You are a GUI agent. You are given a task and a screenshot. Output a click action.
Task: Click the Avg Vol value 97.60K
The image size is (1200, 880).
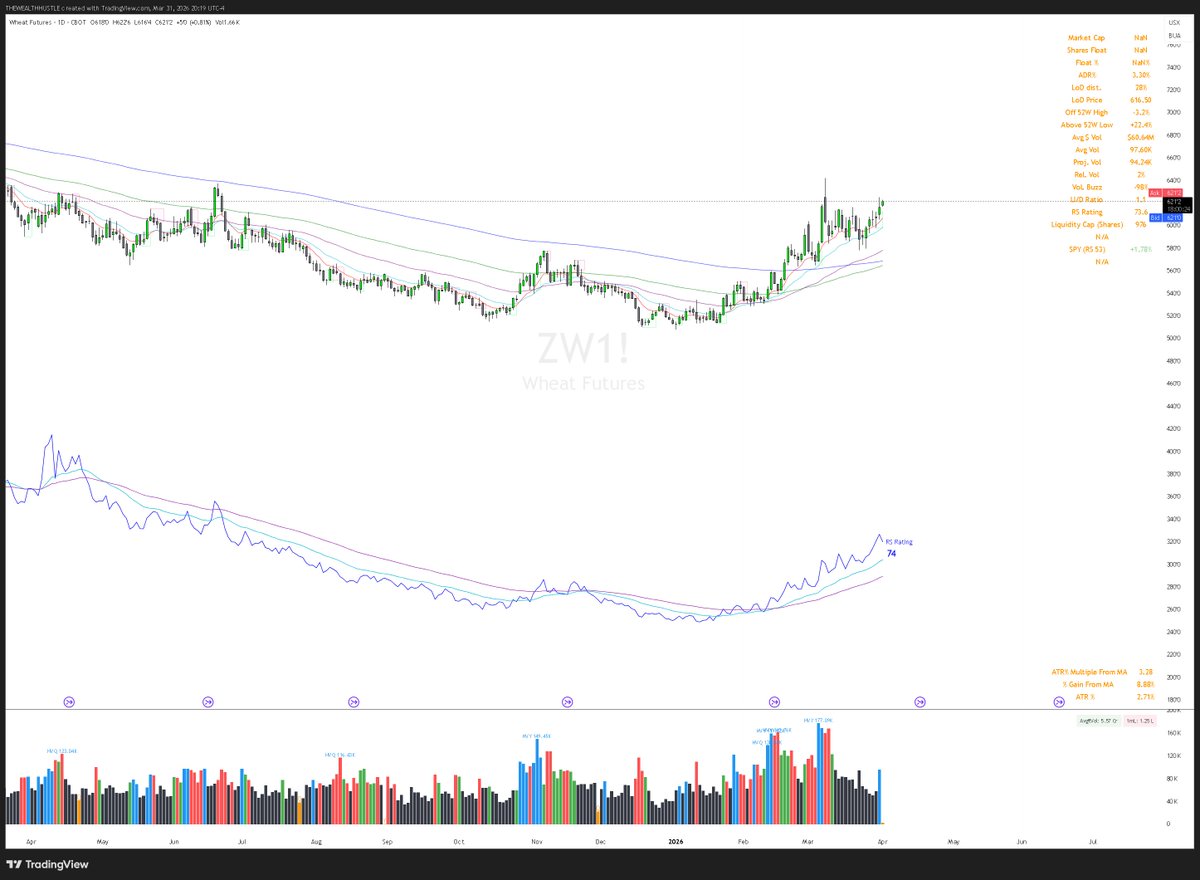click(x=1142, y=150)
